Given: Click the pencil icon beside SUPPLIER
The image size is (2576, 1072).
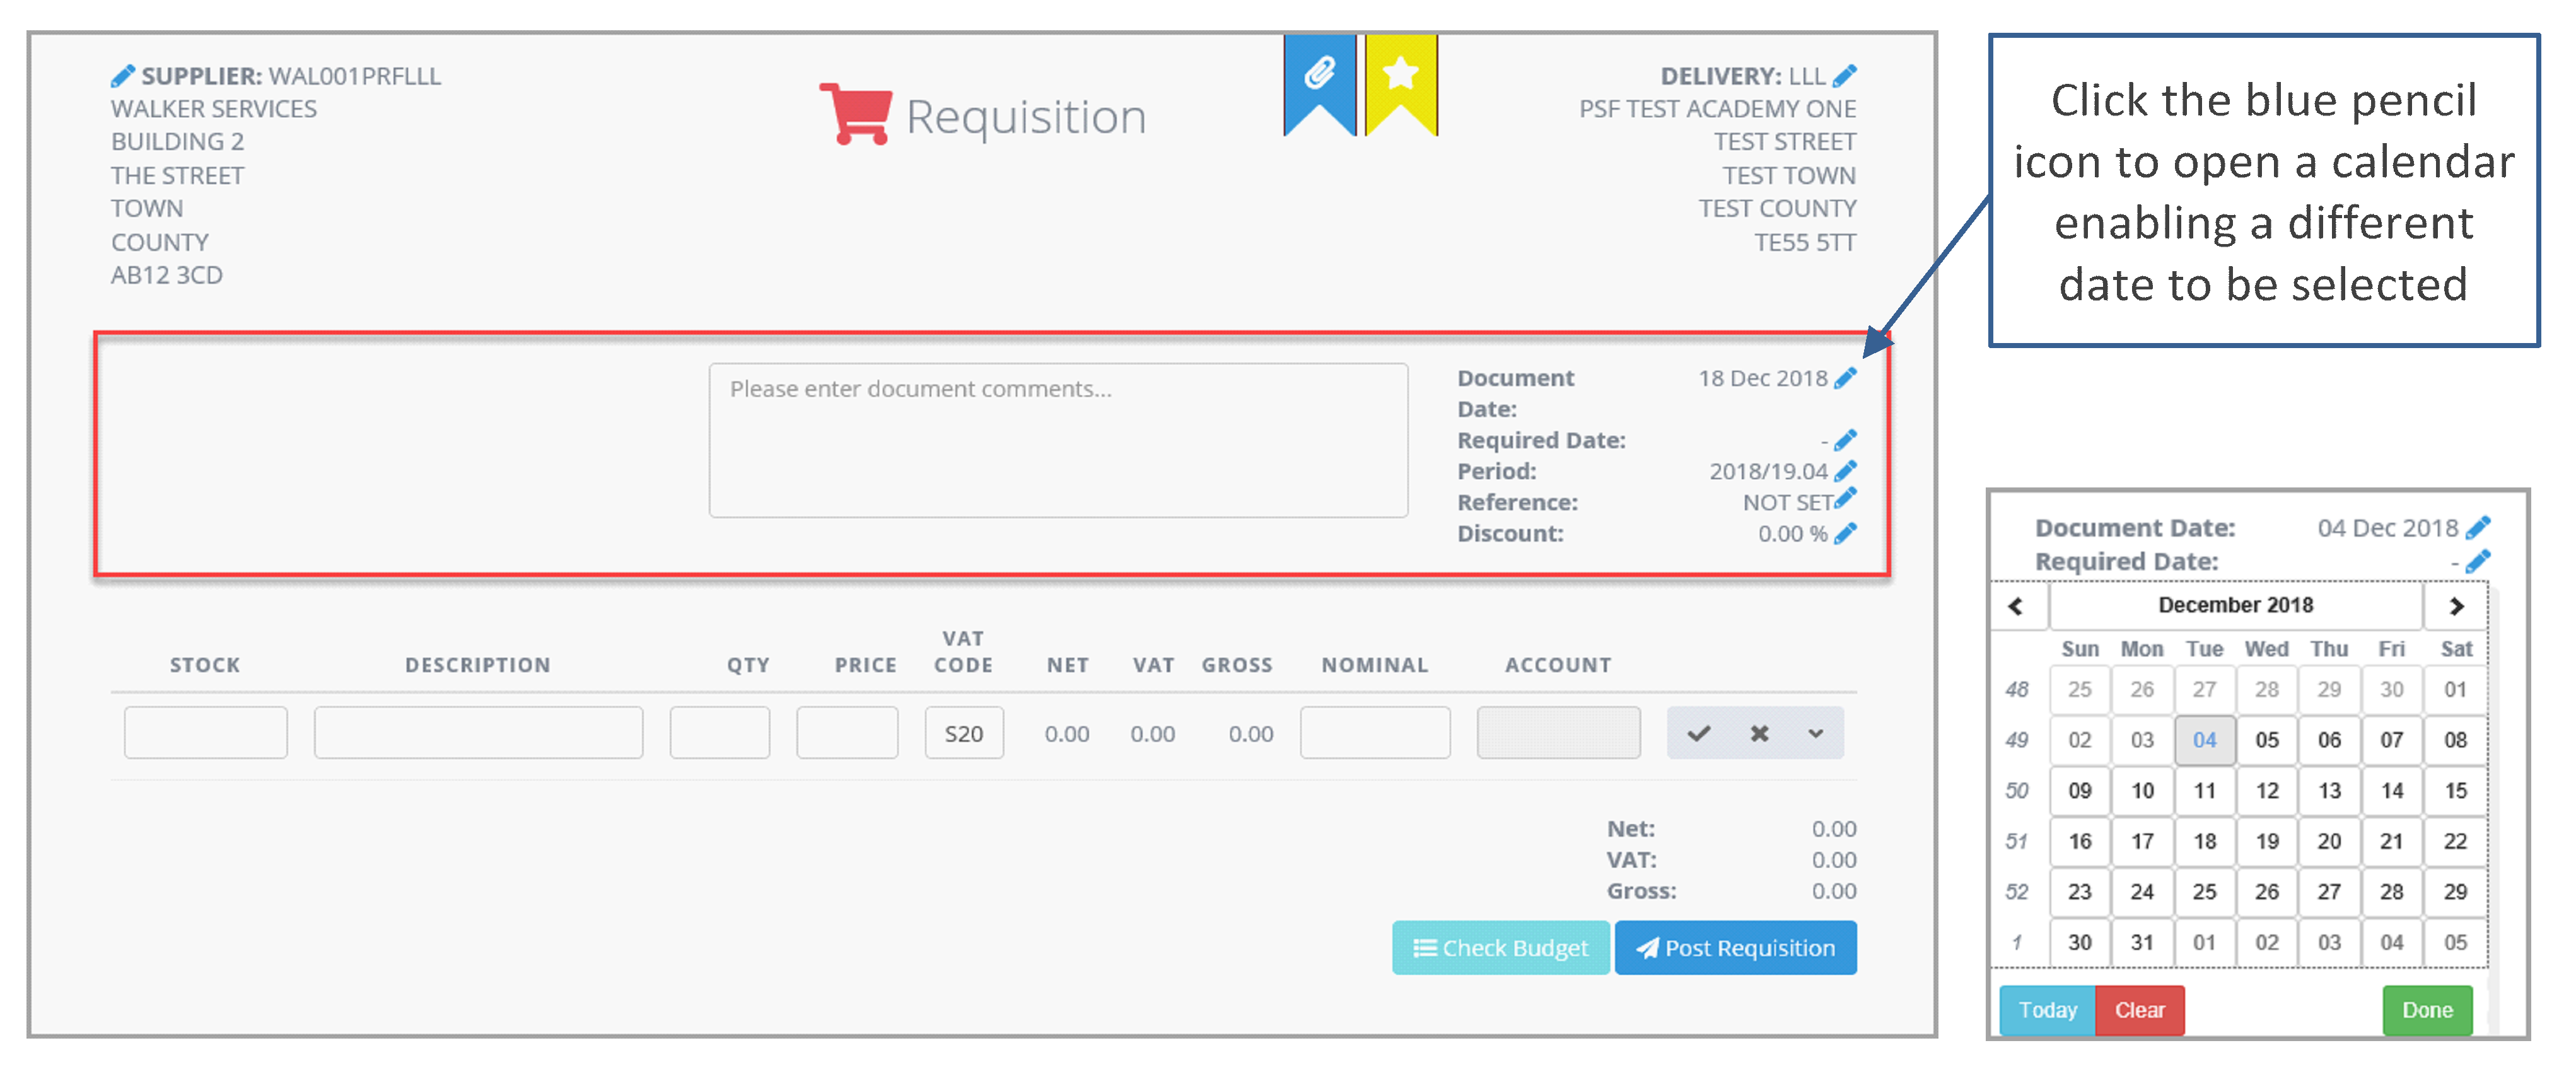Looking at the screenshot, I should tap(122, 76).
